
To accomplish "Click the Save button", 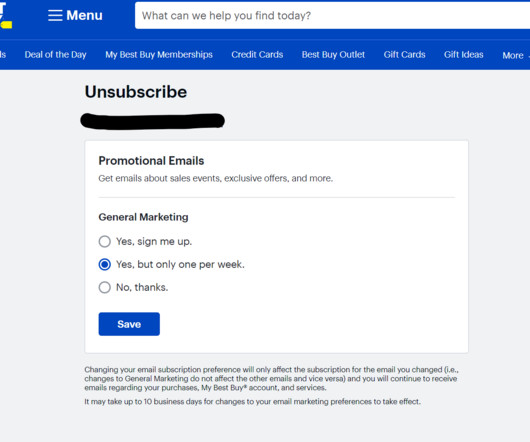I will point(129,324).
